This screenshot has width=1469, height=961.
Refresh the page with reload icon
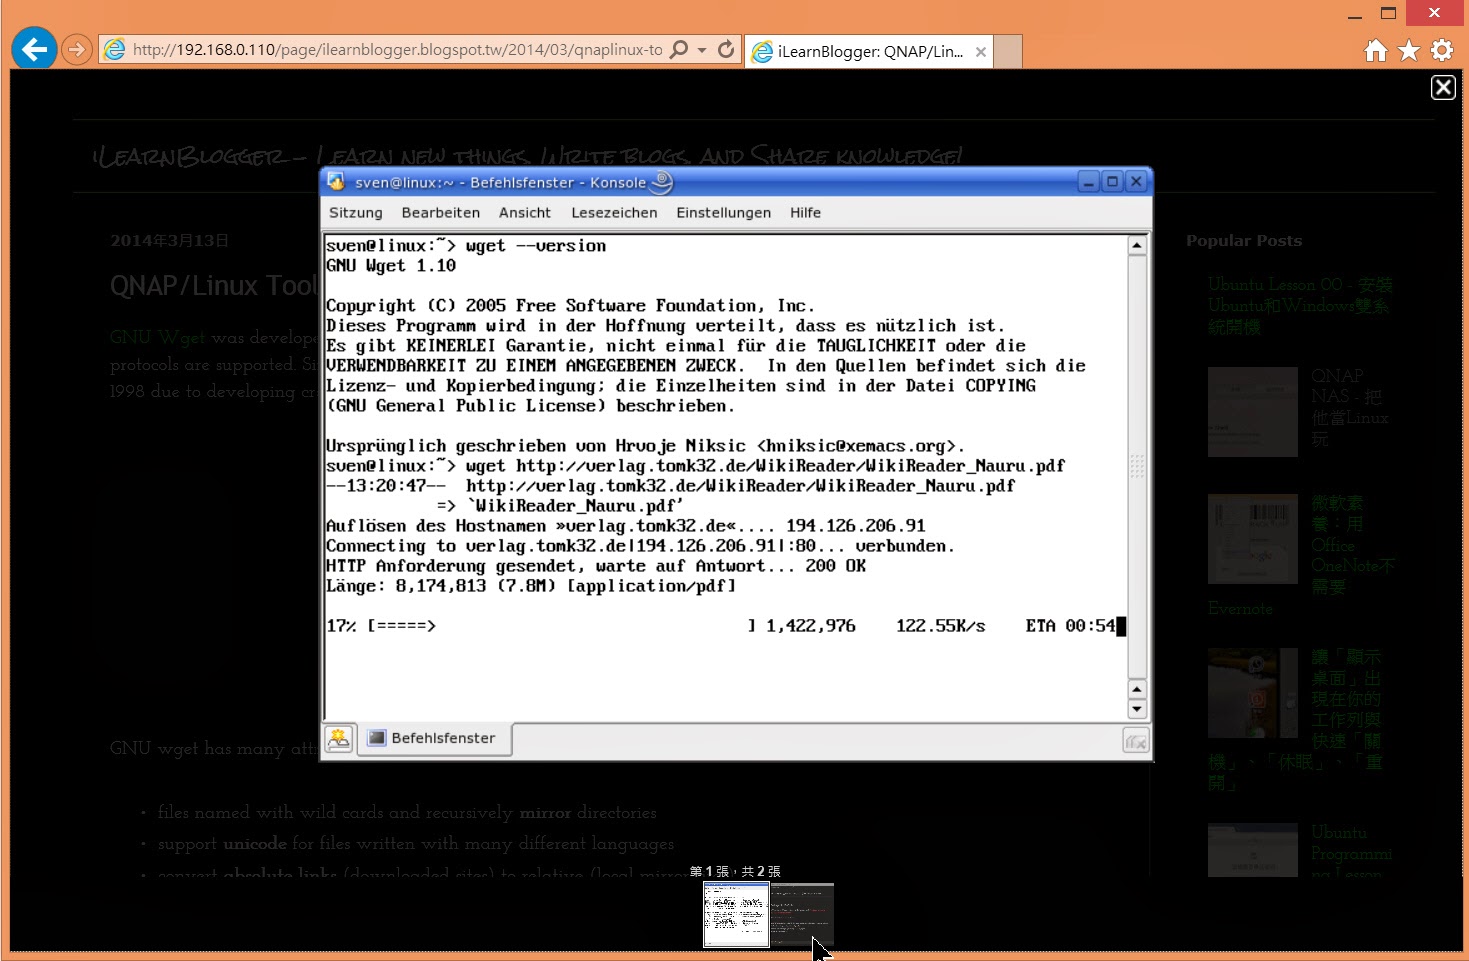click(727, 49)
